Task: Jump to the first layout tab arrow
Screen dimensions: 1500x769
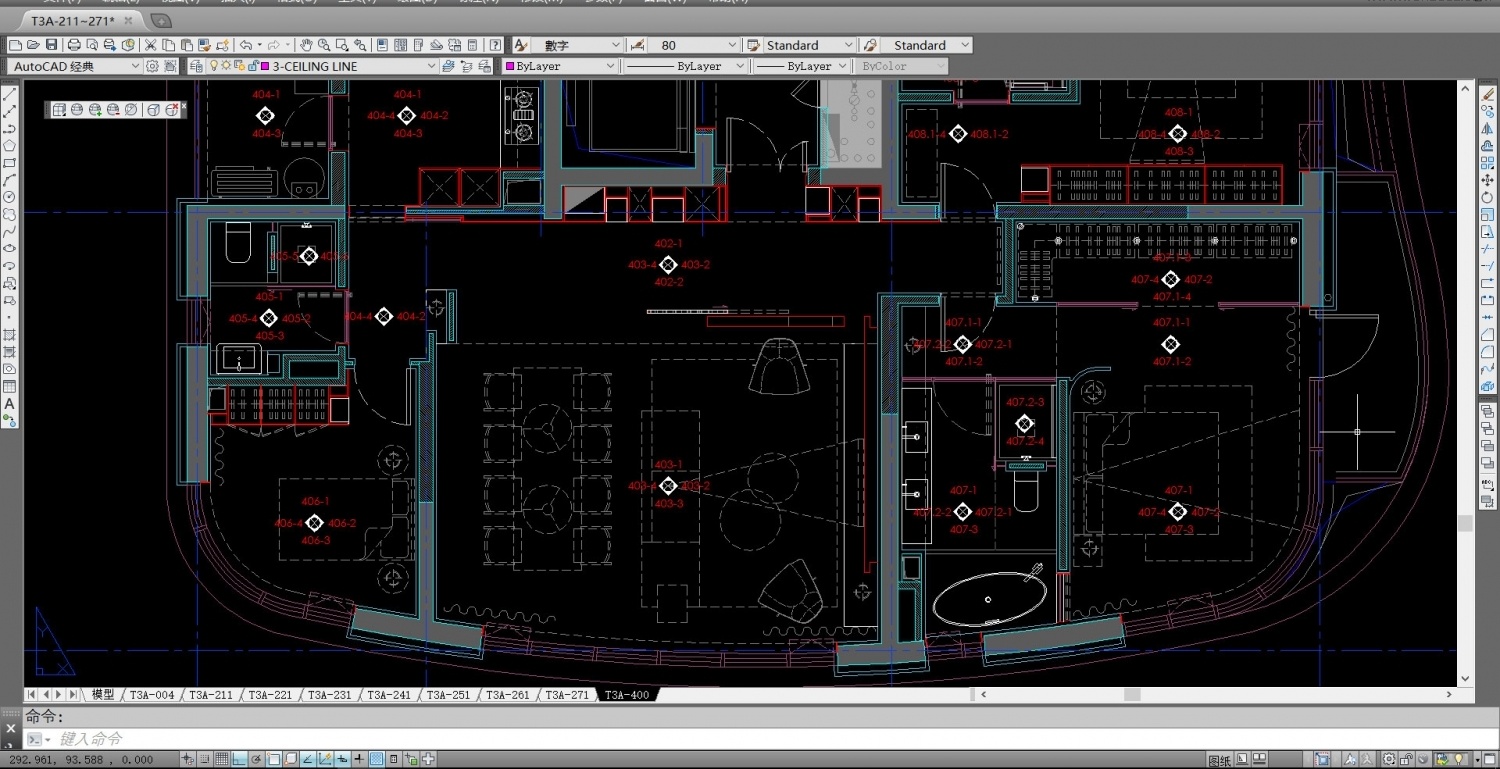Action: pyautogui.click(x=30, y=694)
